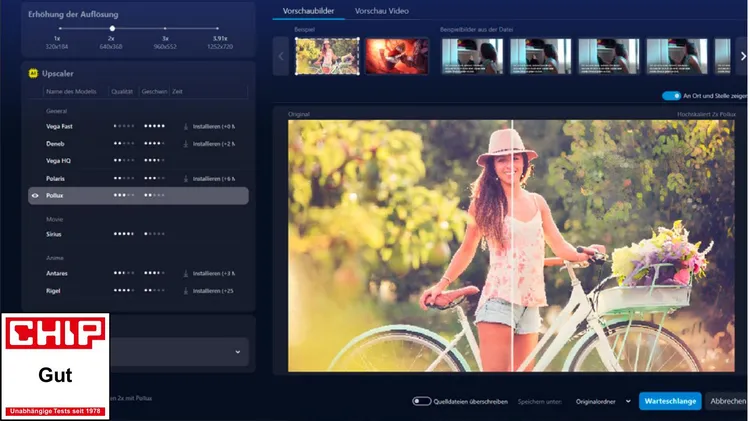This screenshot has width=750, height=421.
Task: Click download icon for Vega Fast
Action: point(186,127)
